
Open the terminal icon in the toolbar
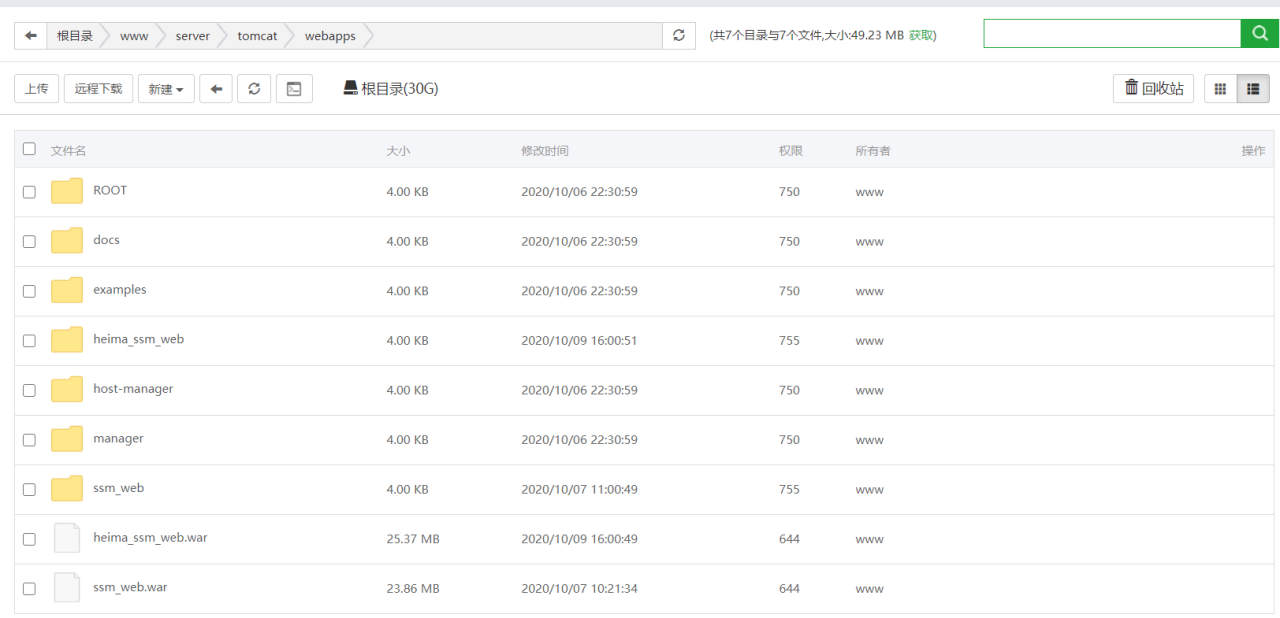pos(294,89)
